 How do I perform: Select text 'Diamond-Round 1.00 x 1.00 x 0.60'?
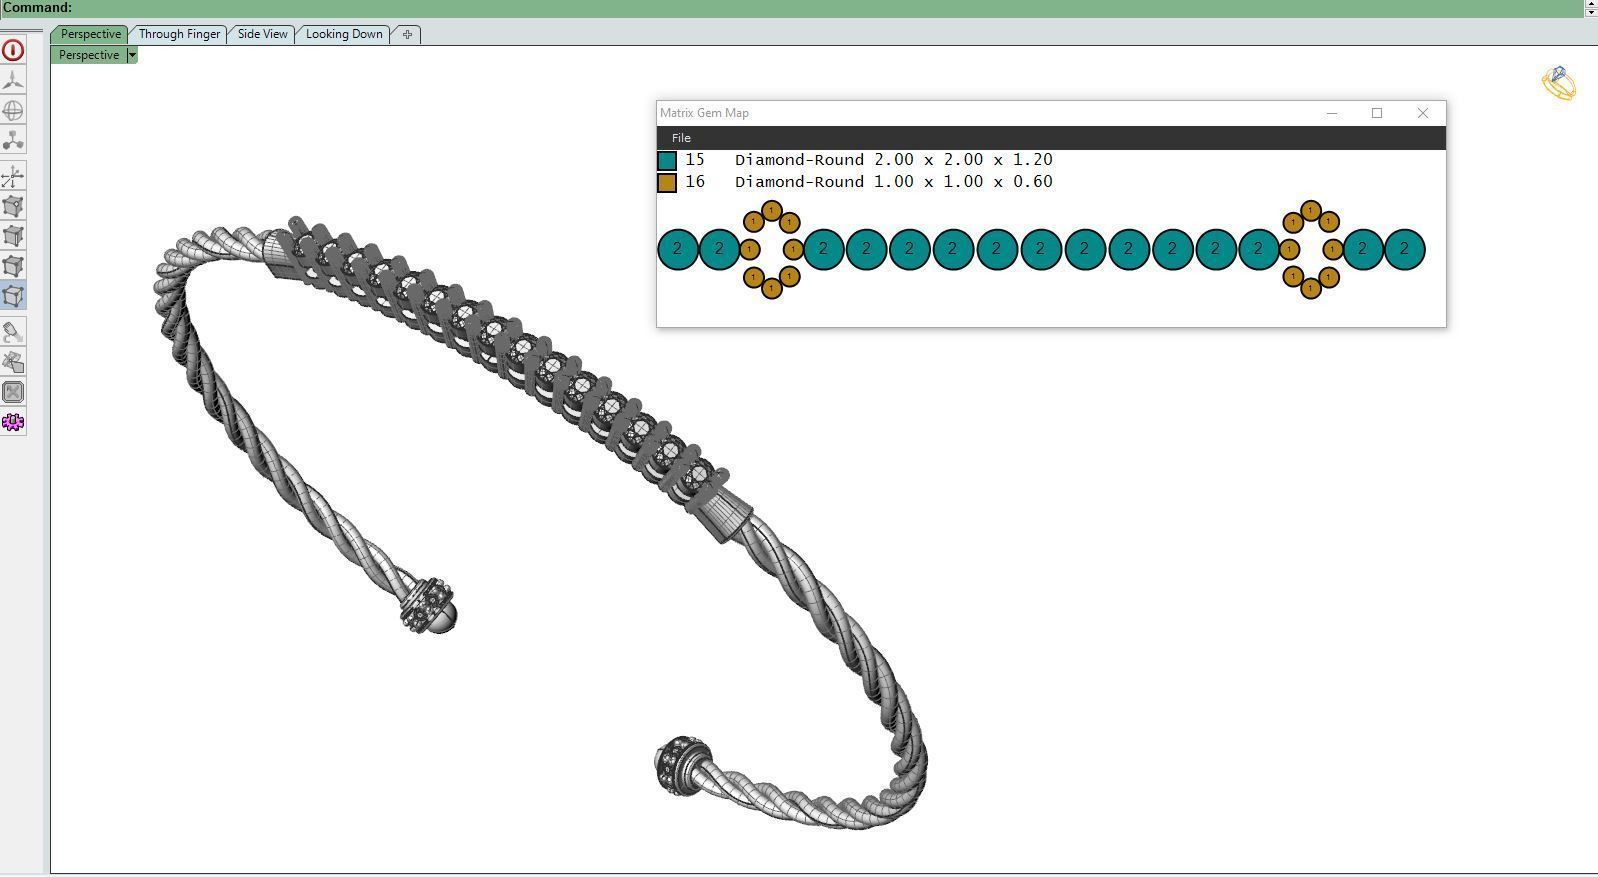pos(893,182)
